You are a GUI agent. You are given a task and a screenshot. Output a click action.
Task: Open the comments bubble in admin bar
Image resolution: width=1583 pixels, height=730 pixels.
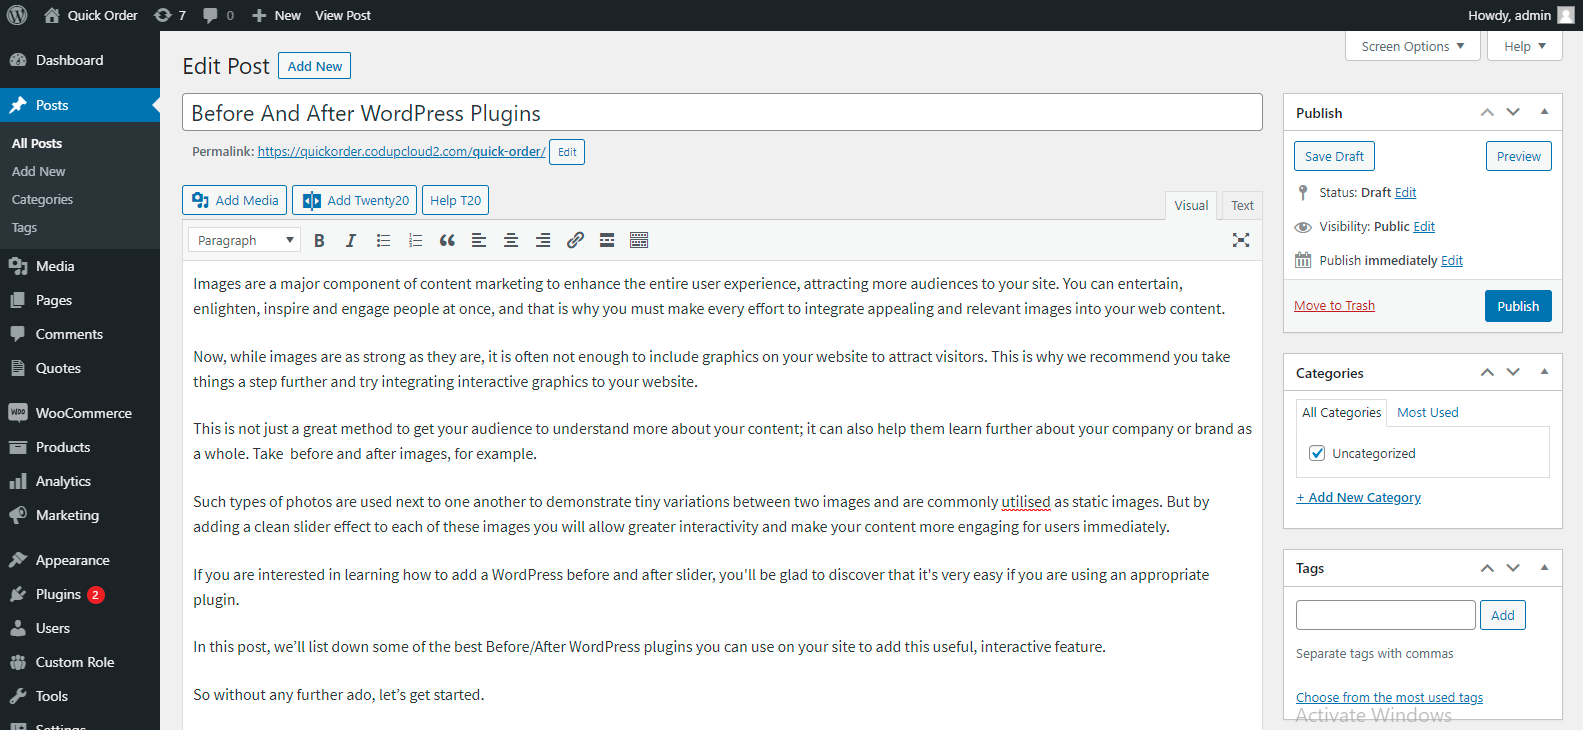(218, 15)
